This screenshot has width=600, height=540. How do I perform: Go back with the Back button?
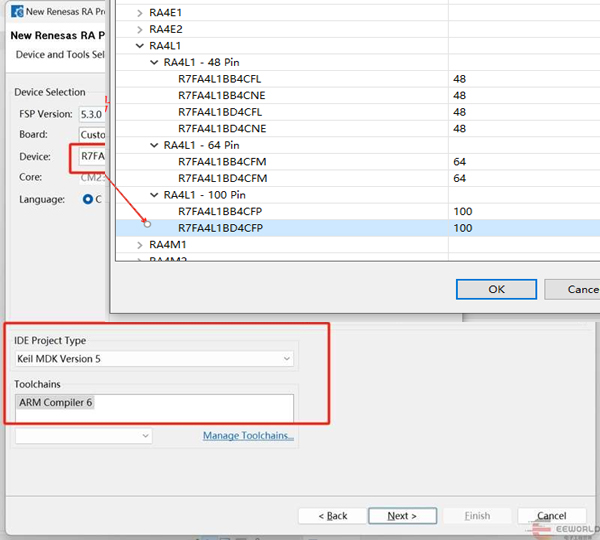[333, 516]
